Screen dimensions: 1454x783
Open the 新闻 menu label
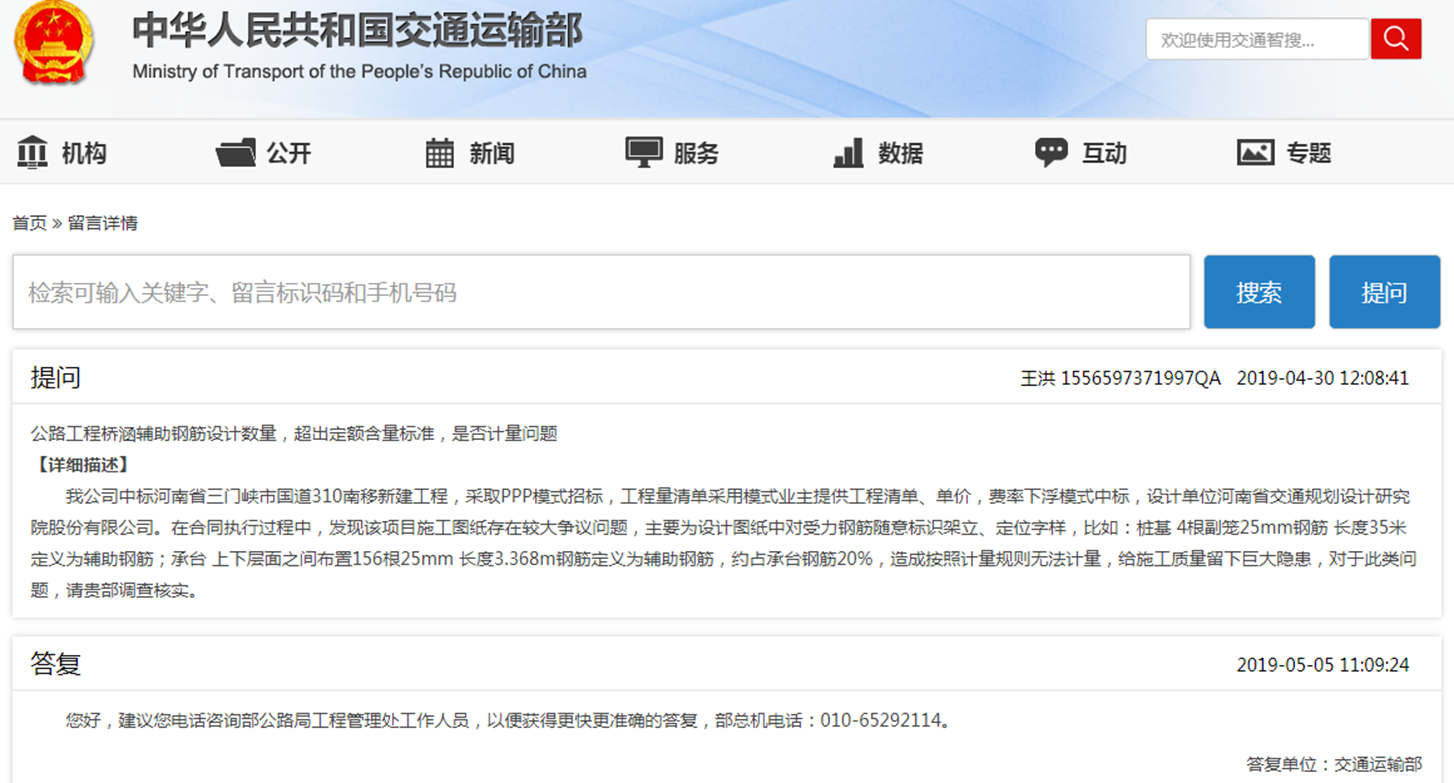(492, 153)
